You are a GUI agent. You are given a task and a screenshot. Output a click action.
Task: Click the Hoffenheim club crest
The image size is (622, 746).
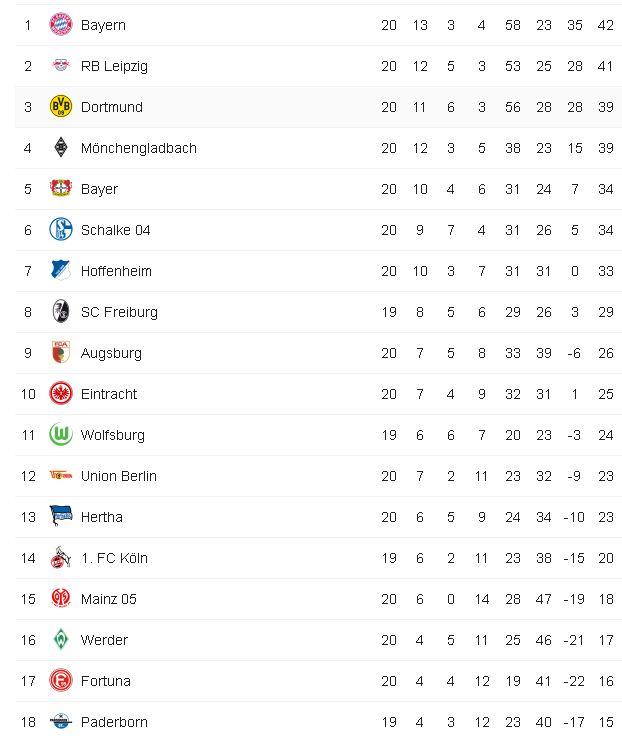coord(61,271)
